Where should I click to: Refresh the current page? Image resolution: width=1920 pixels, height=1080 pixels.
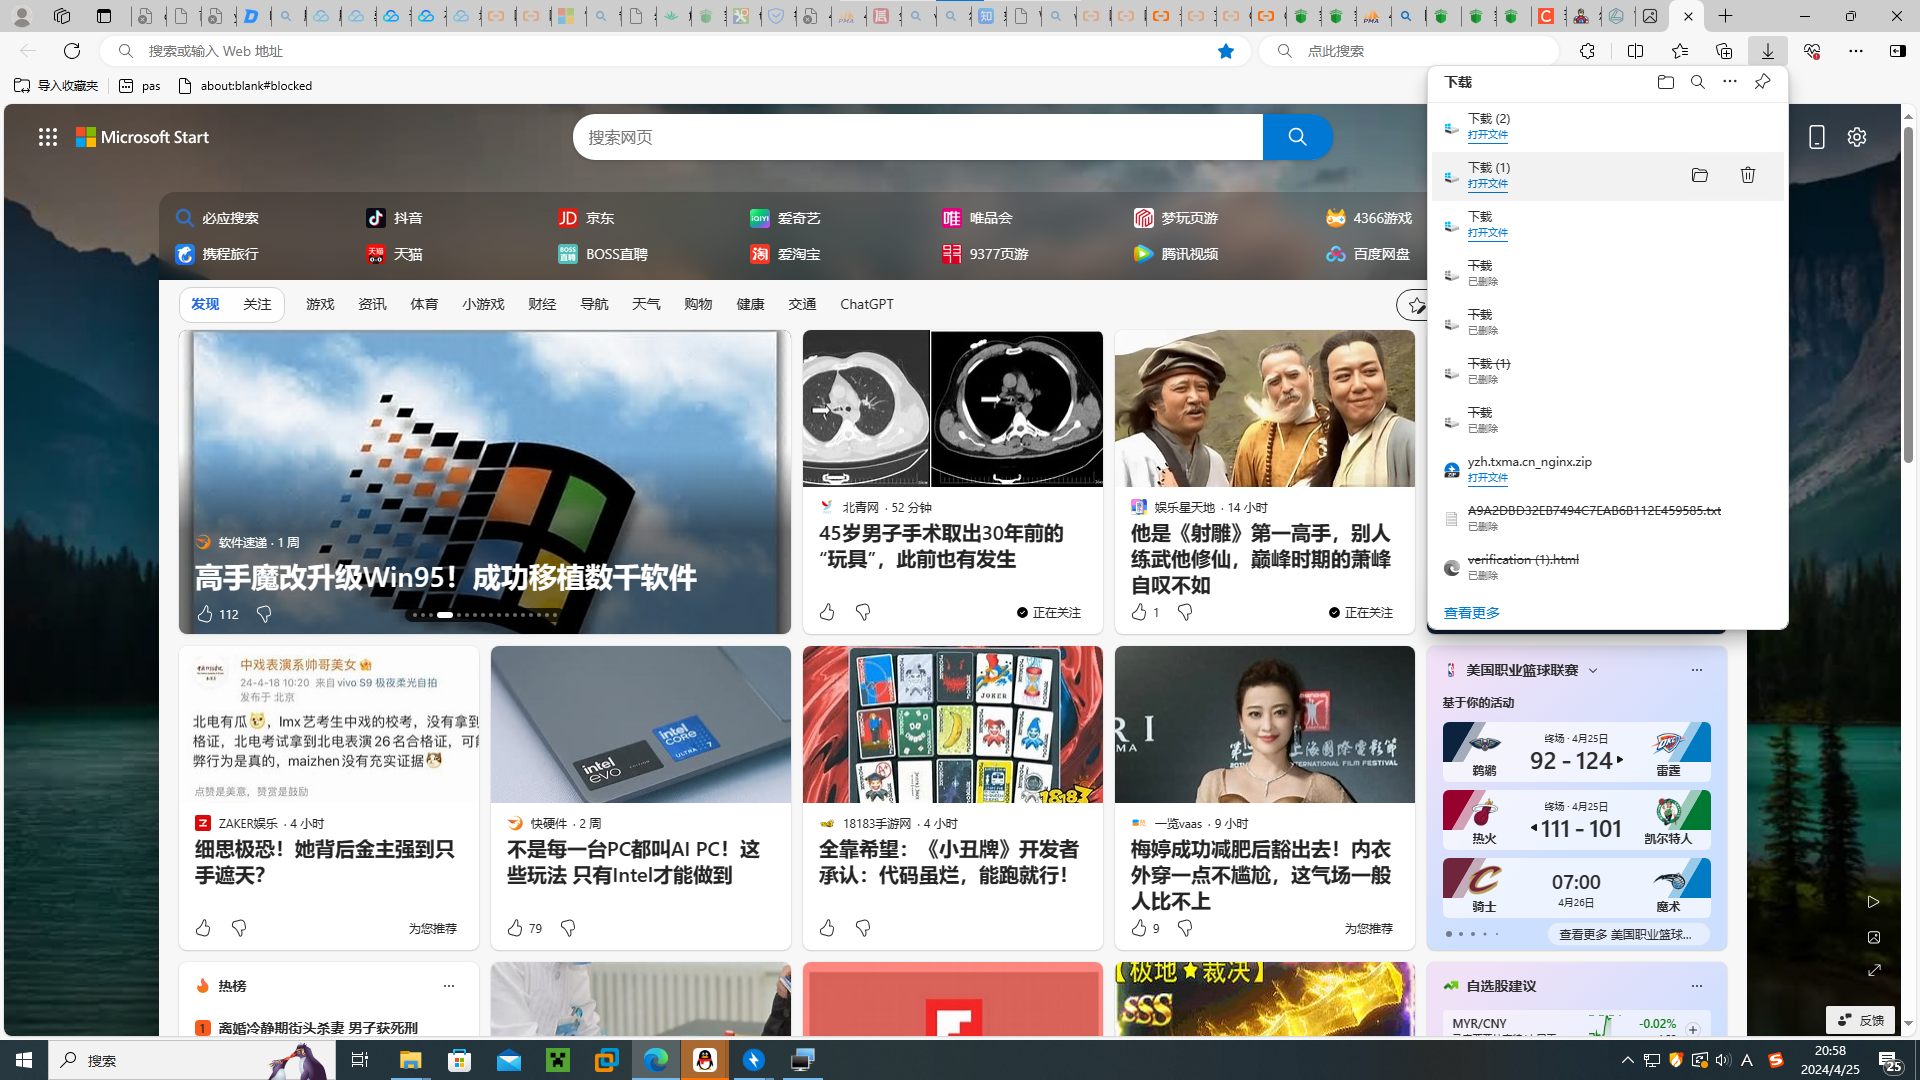[x=72, y=51]
